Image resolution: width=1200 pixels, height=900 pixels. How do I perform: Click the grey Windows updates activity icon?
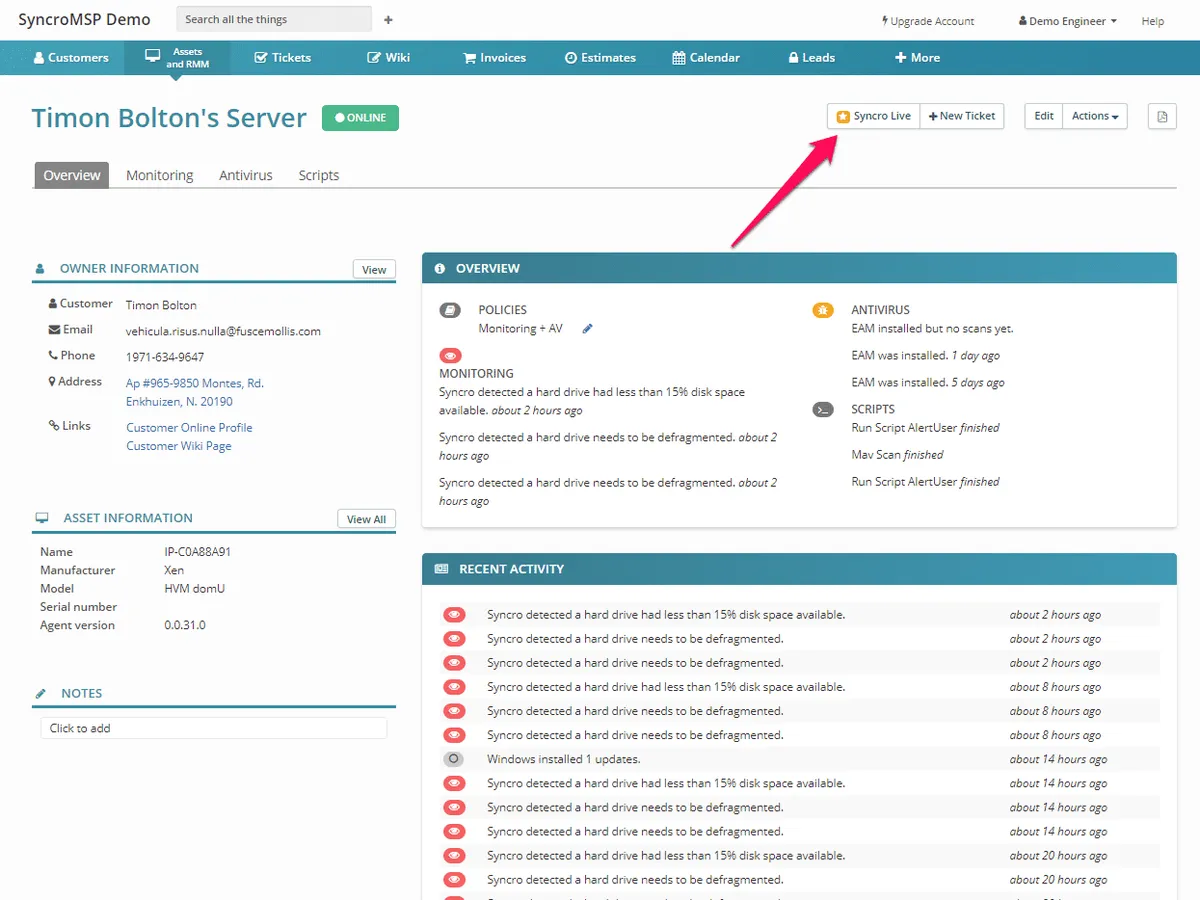point(454,759)
